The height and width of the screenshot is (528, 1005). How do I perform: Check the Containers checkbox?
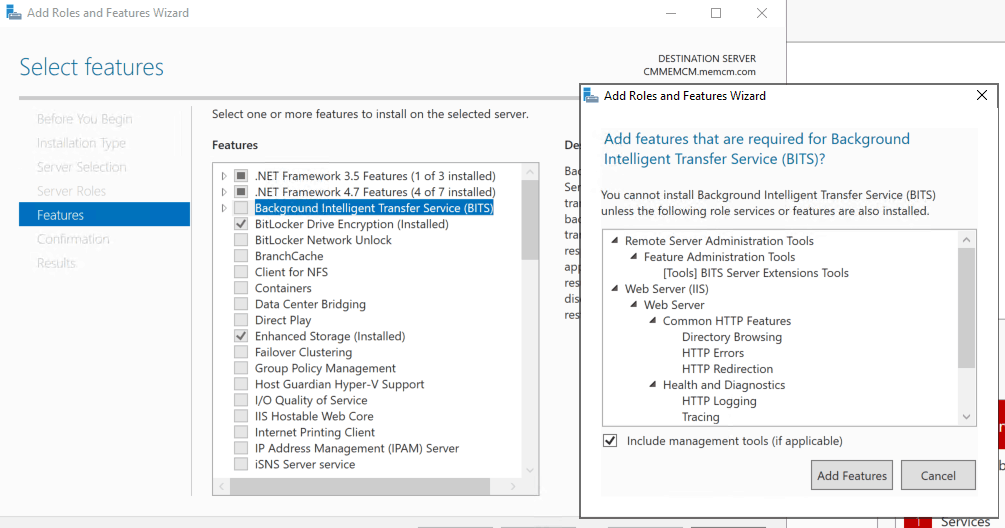[241, 288]
